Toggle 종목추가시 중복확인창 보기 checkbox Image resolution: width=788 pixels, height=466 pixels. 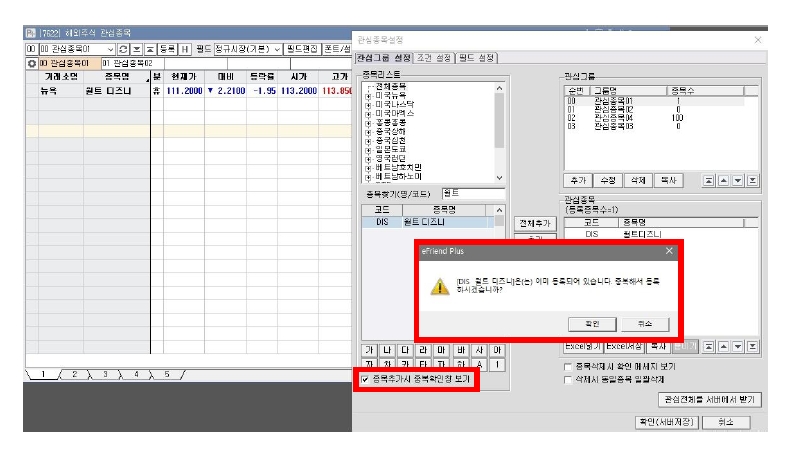tap(365, 380)
